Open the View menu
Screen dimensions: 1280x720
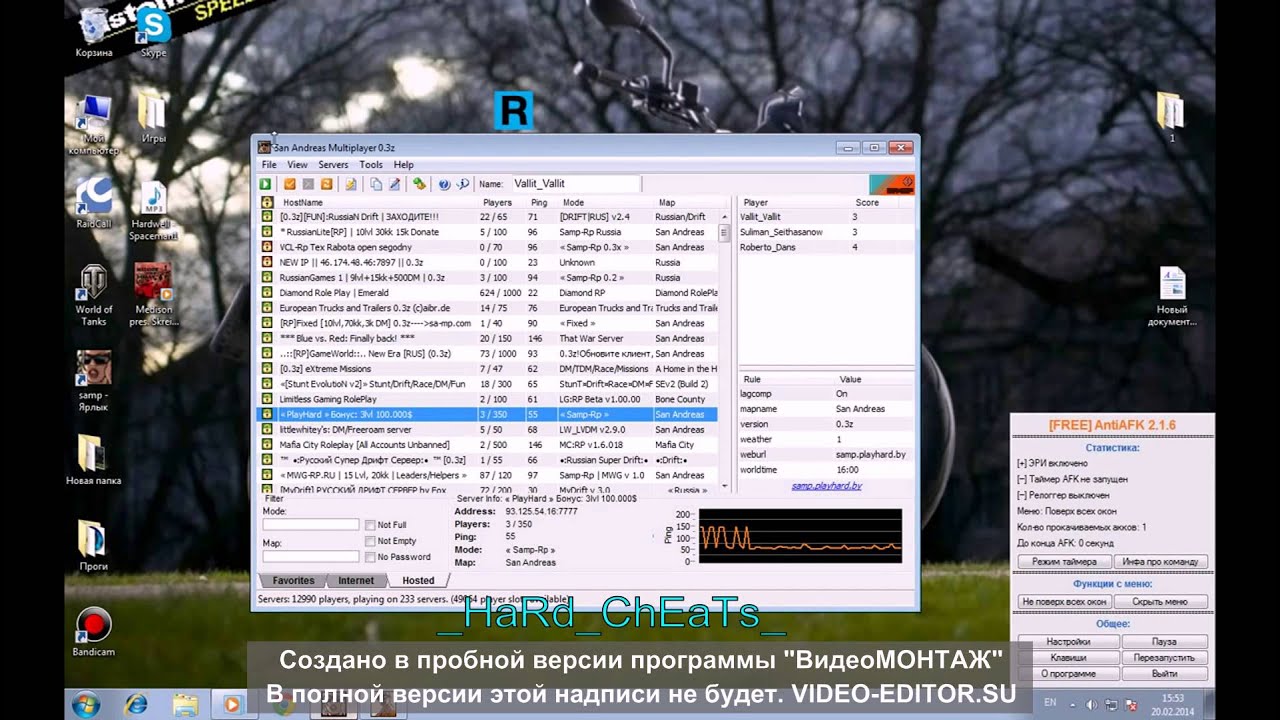(298, 165)
